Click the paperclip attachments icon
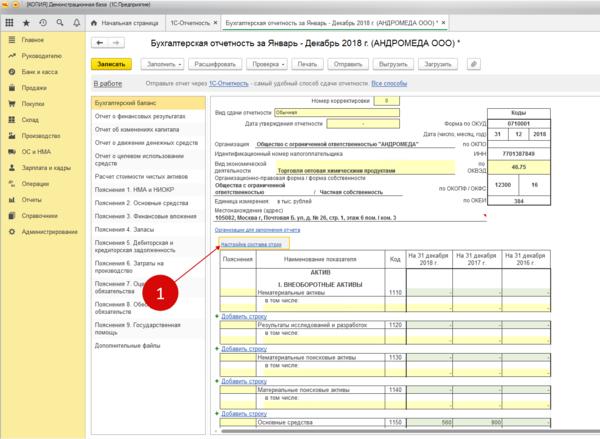 474,64
